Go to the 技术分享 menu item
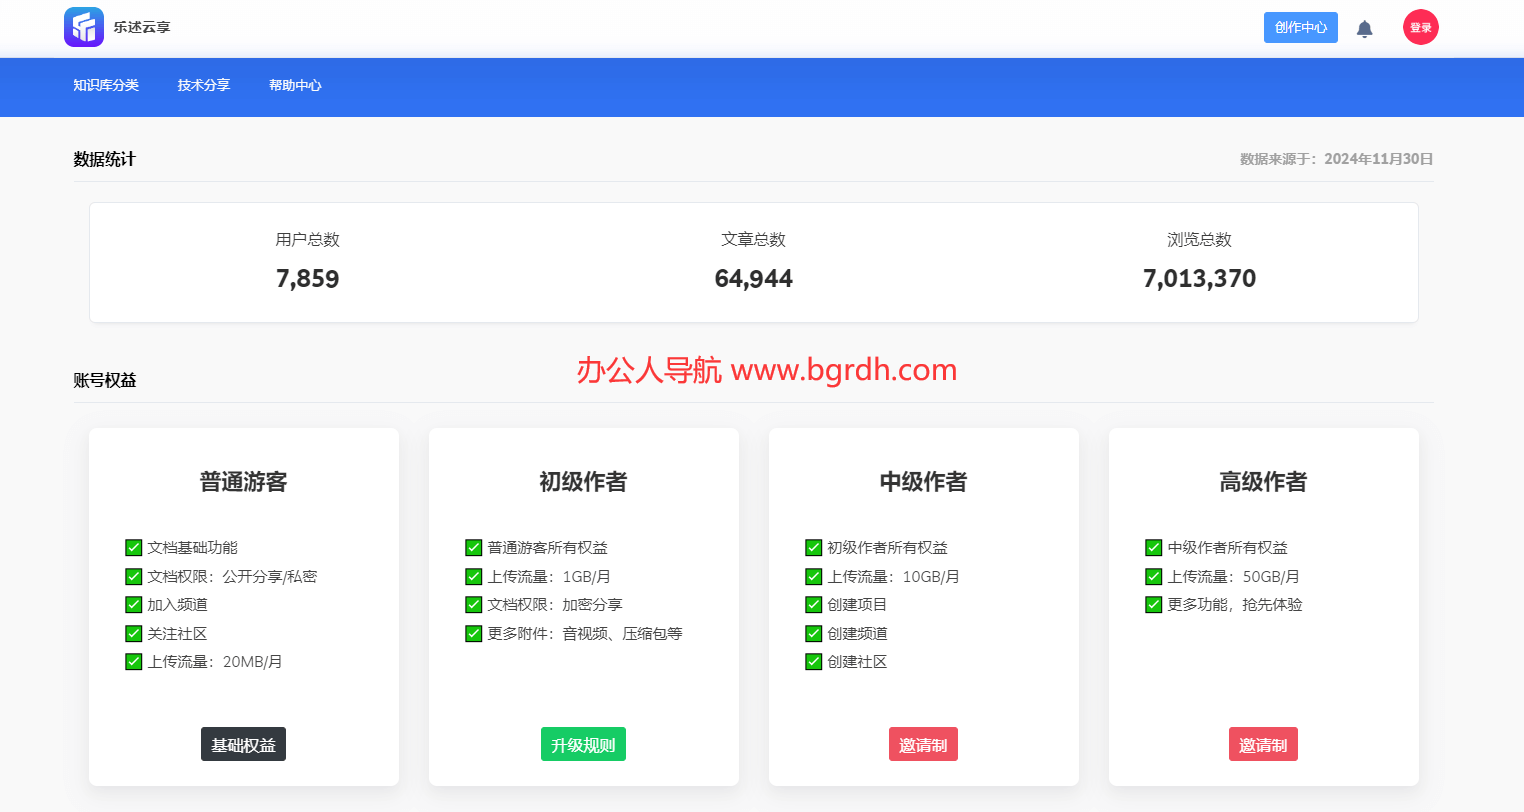Viewport: 1524px width, 812px height. click(204, 86)
